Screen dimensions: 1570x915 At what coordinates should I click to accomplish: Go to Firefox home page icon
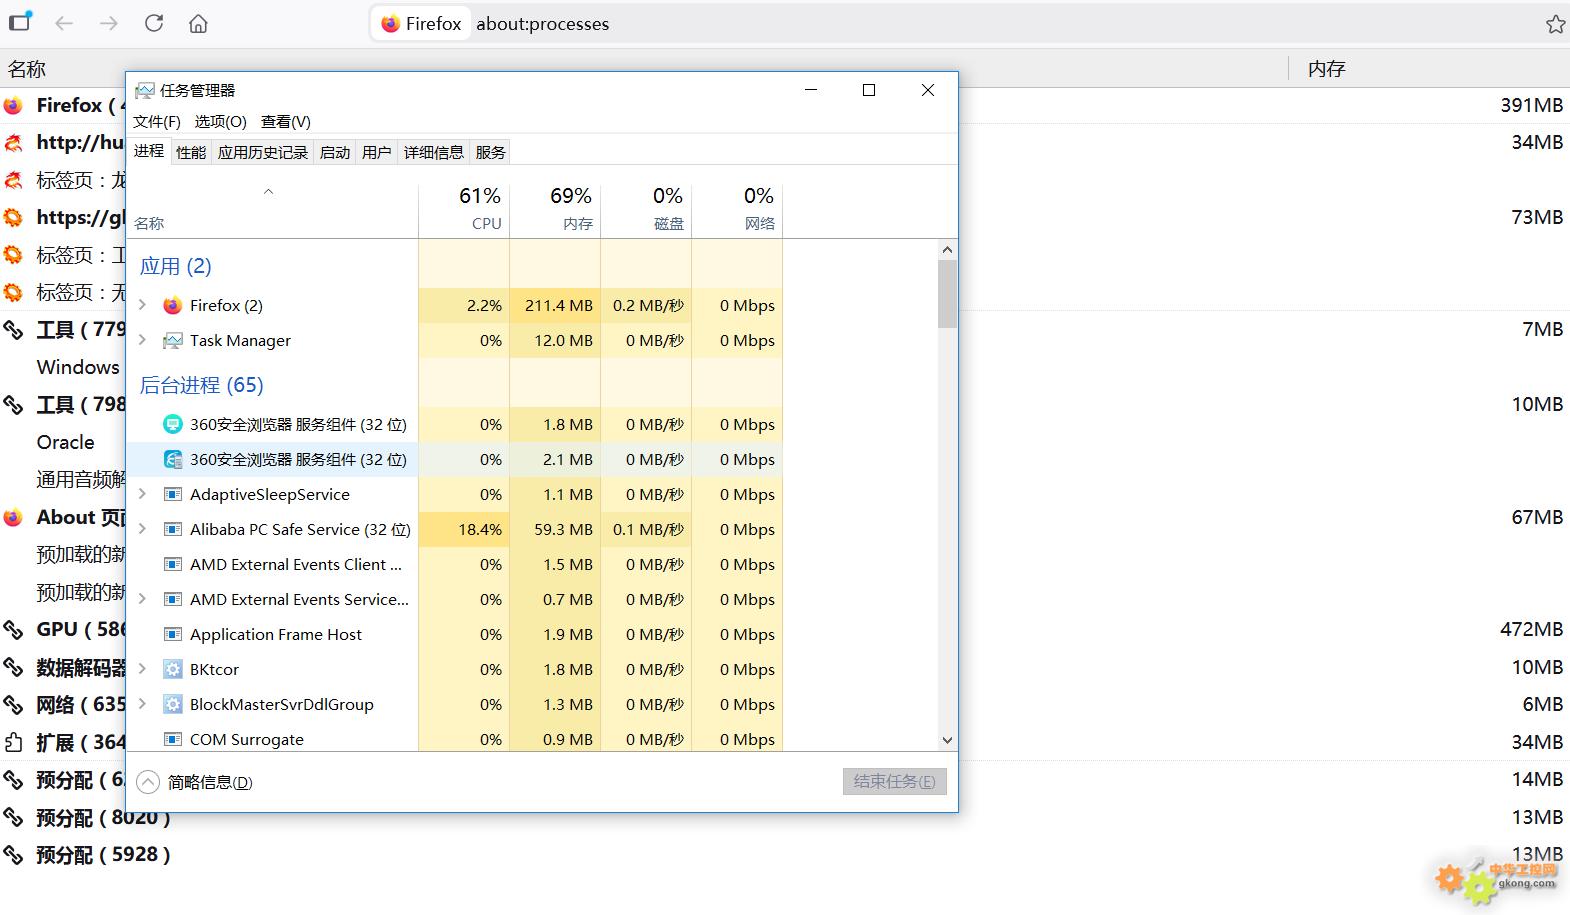(198, 23)
